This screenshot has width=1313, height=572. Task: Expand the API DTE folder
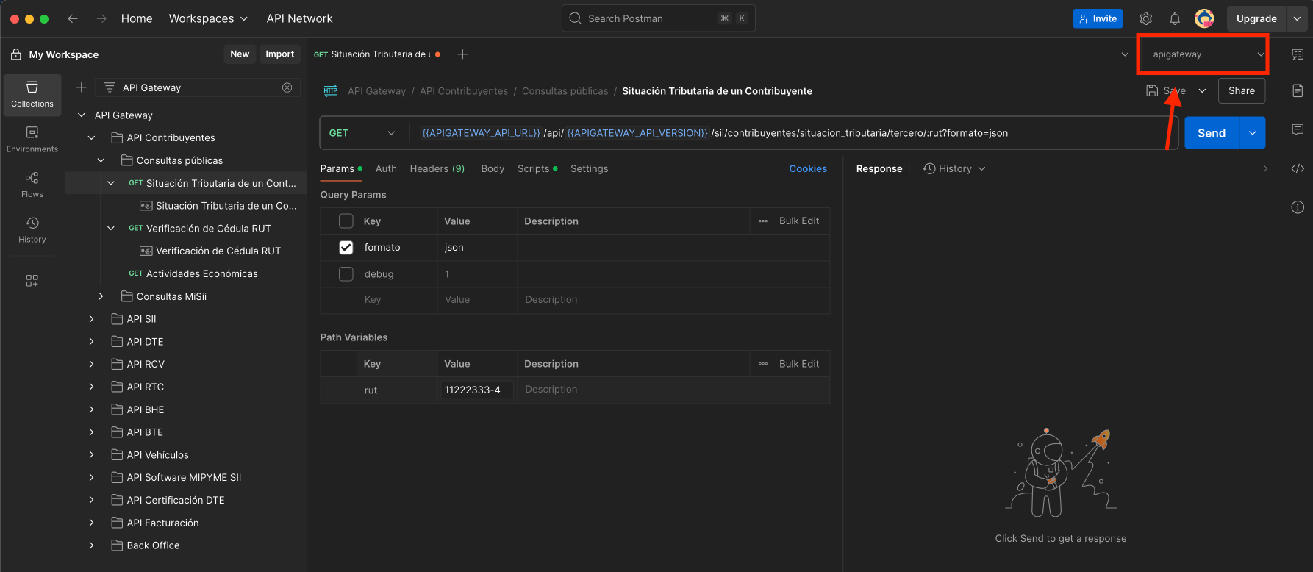[x=92, y=342]
